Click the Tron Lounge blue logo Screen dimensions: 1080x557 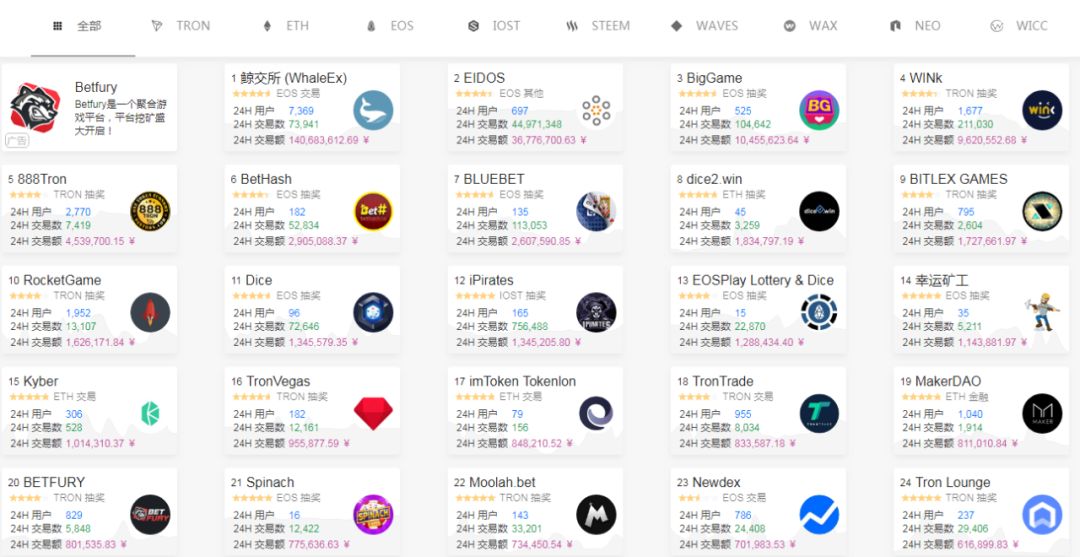[1042, 515]
